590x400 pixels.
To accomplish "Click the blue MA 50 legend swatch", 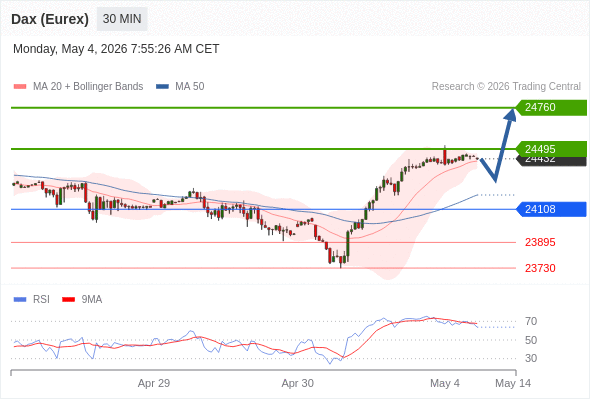I will (x=162, y=87).
